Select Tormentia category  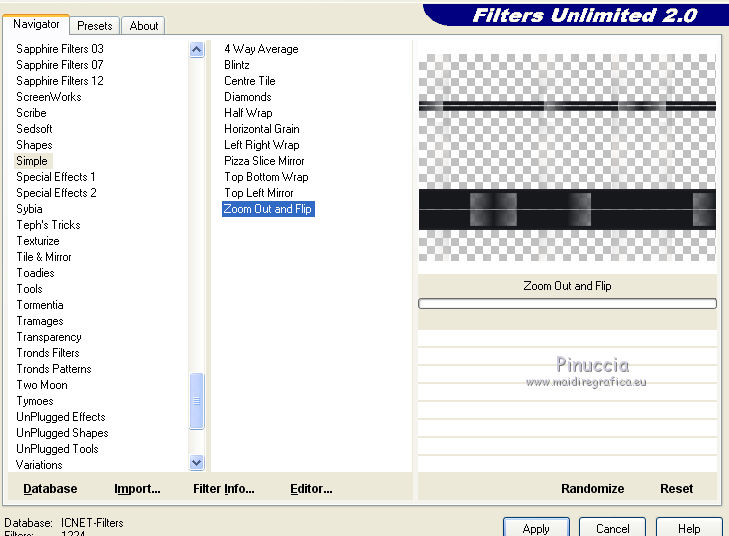pos(40,305)
